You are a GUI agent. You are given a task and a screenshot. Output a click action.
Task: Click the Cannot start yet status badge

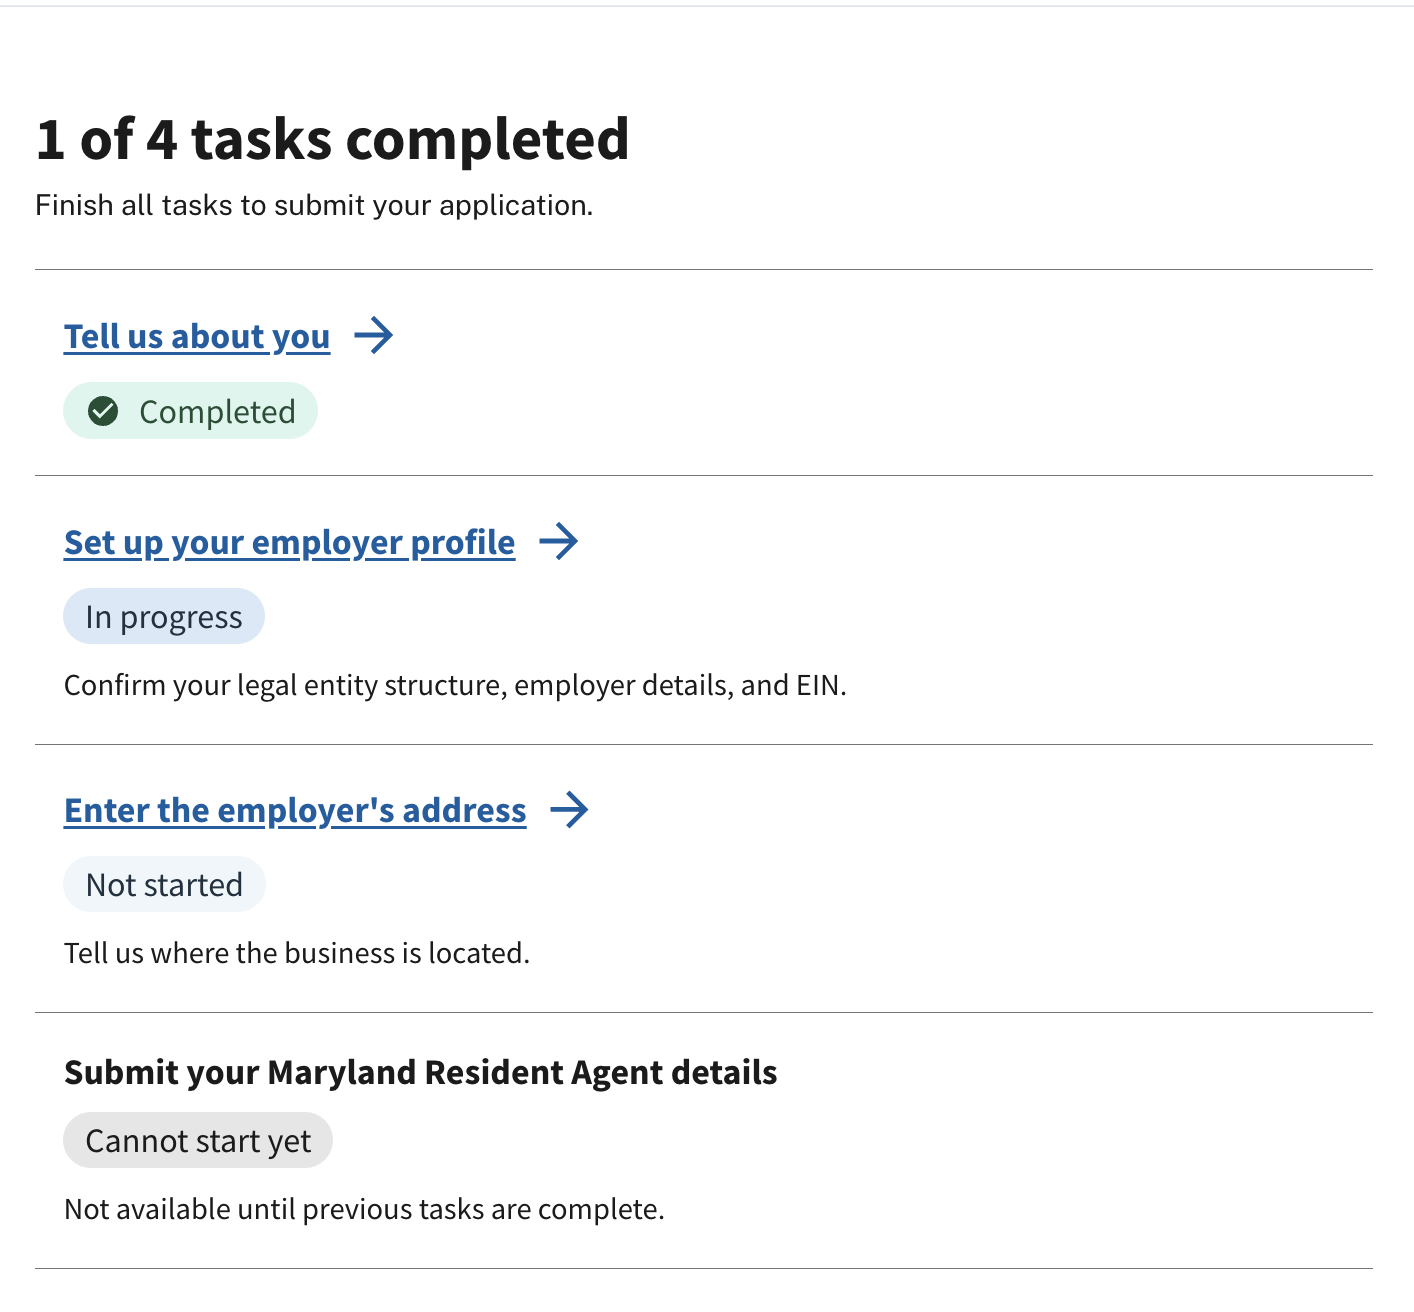(198, 1141)
